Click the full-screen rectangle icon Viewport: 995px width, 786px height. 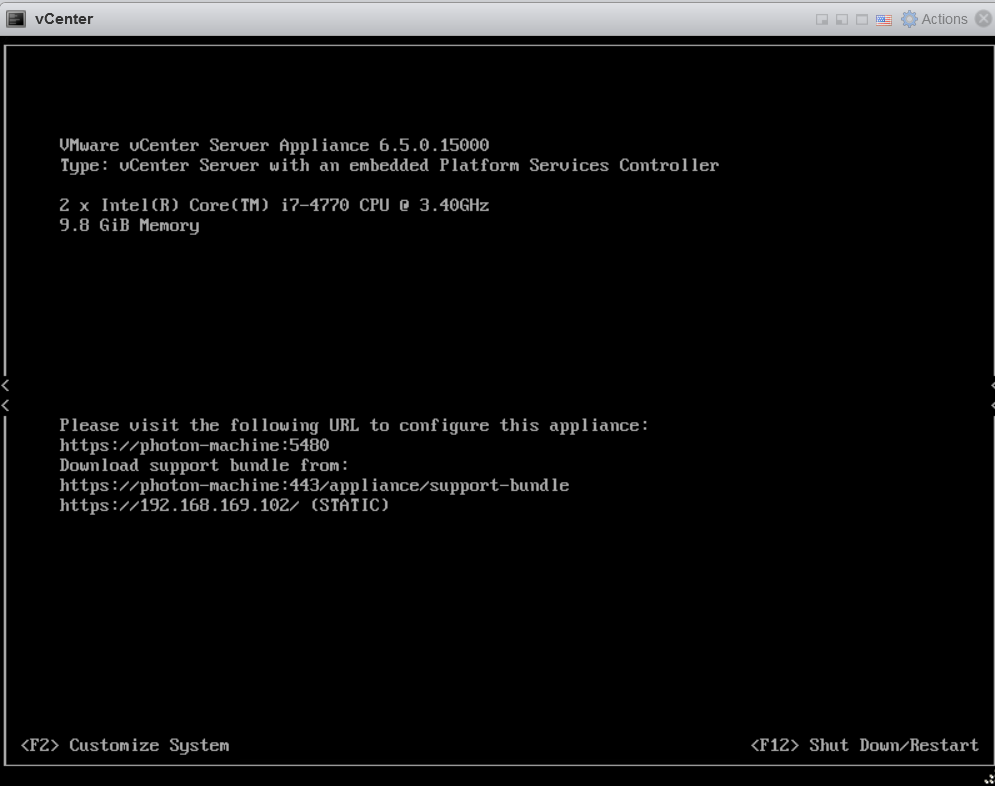point(861,19)
